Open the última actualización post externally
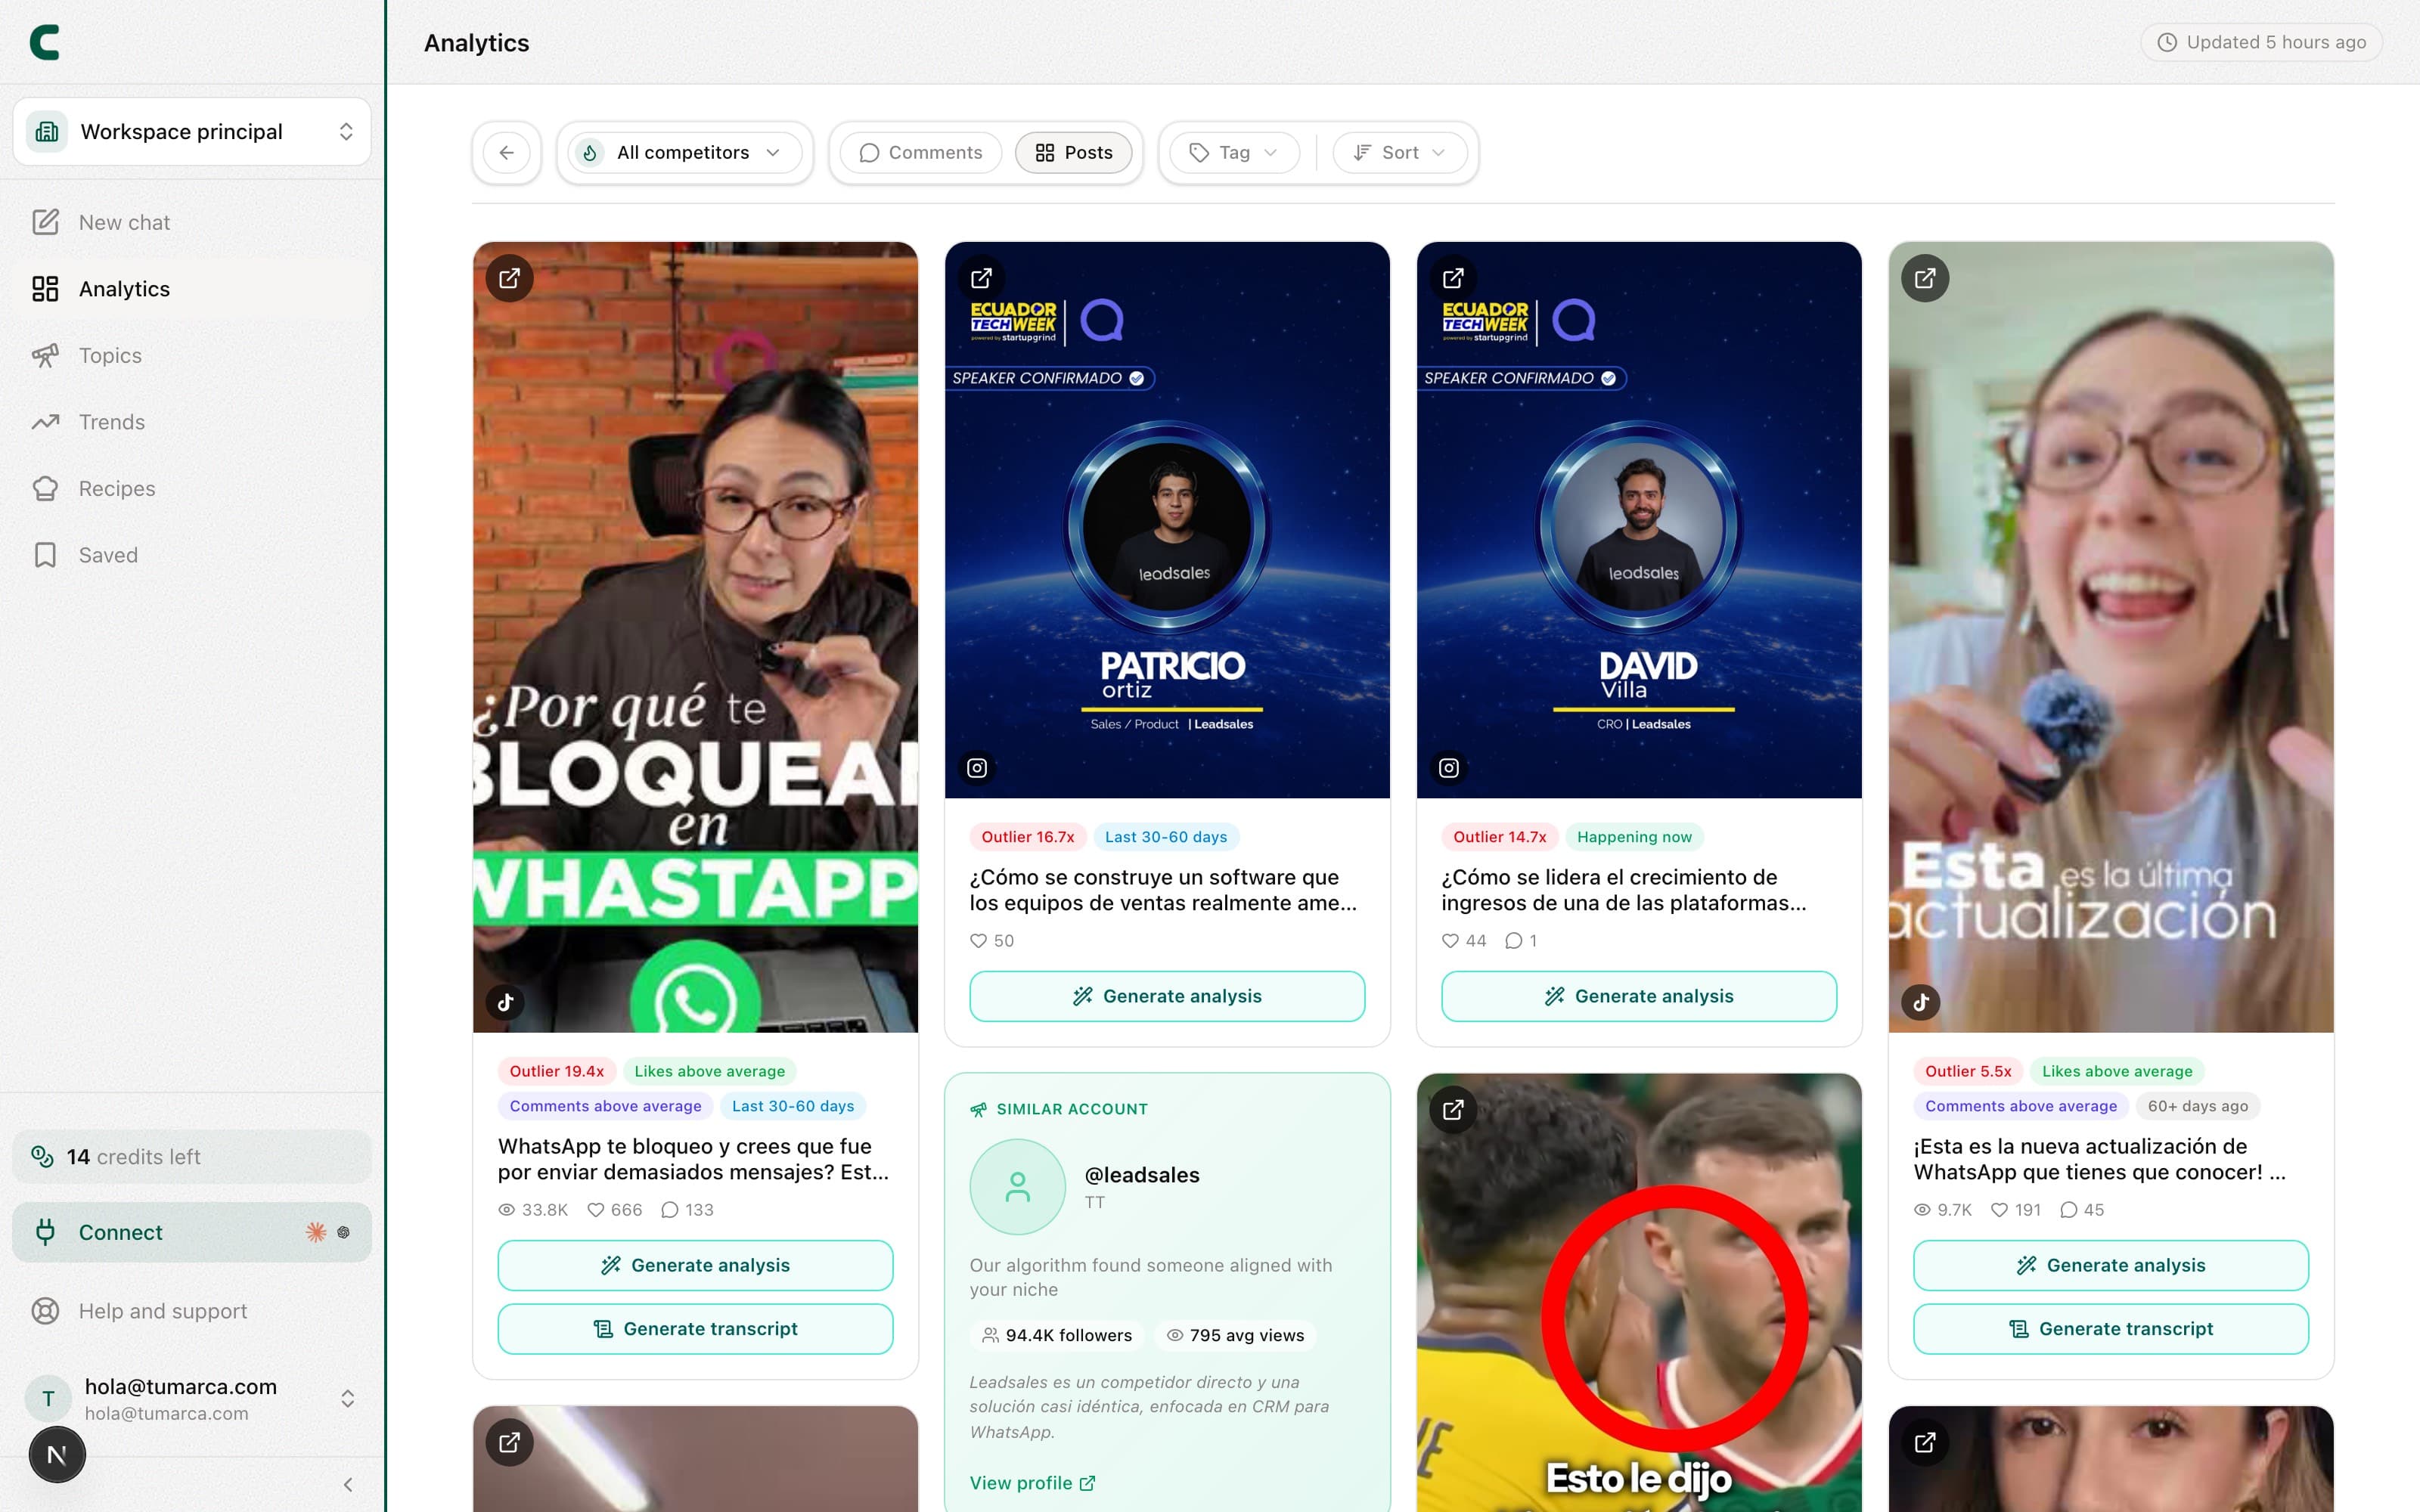 pos(1925,278)
